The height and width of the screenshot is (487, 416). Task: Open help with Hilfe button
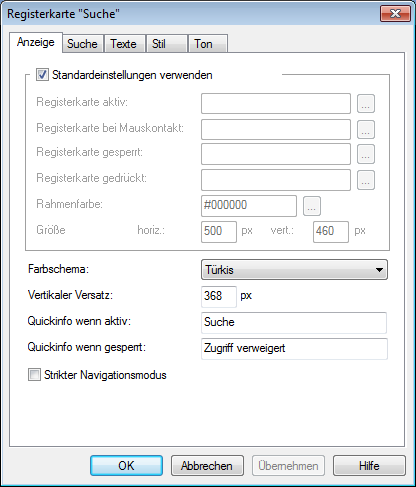pos(369,466)
